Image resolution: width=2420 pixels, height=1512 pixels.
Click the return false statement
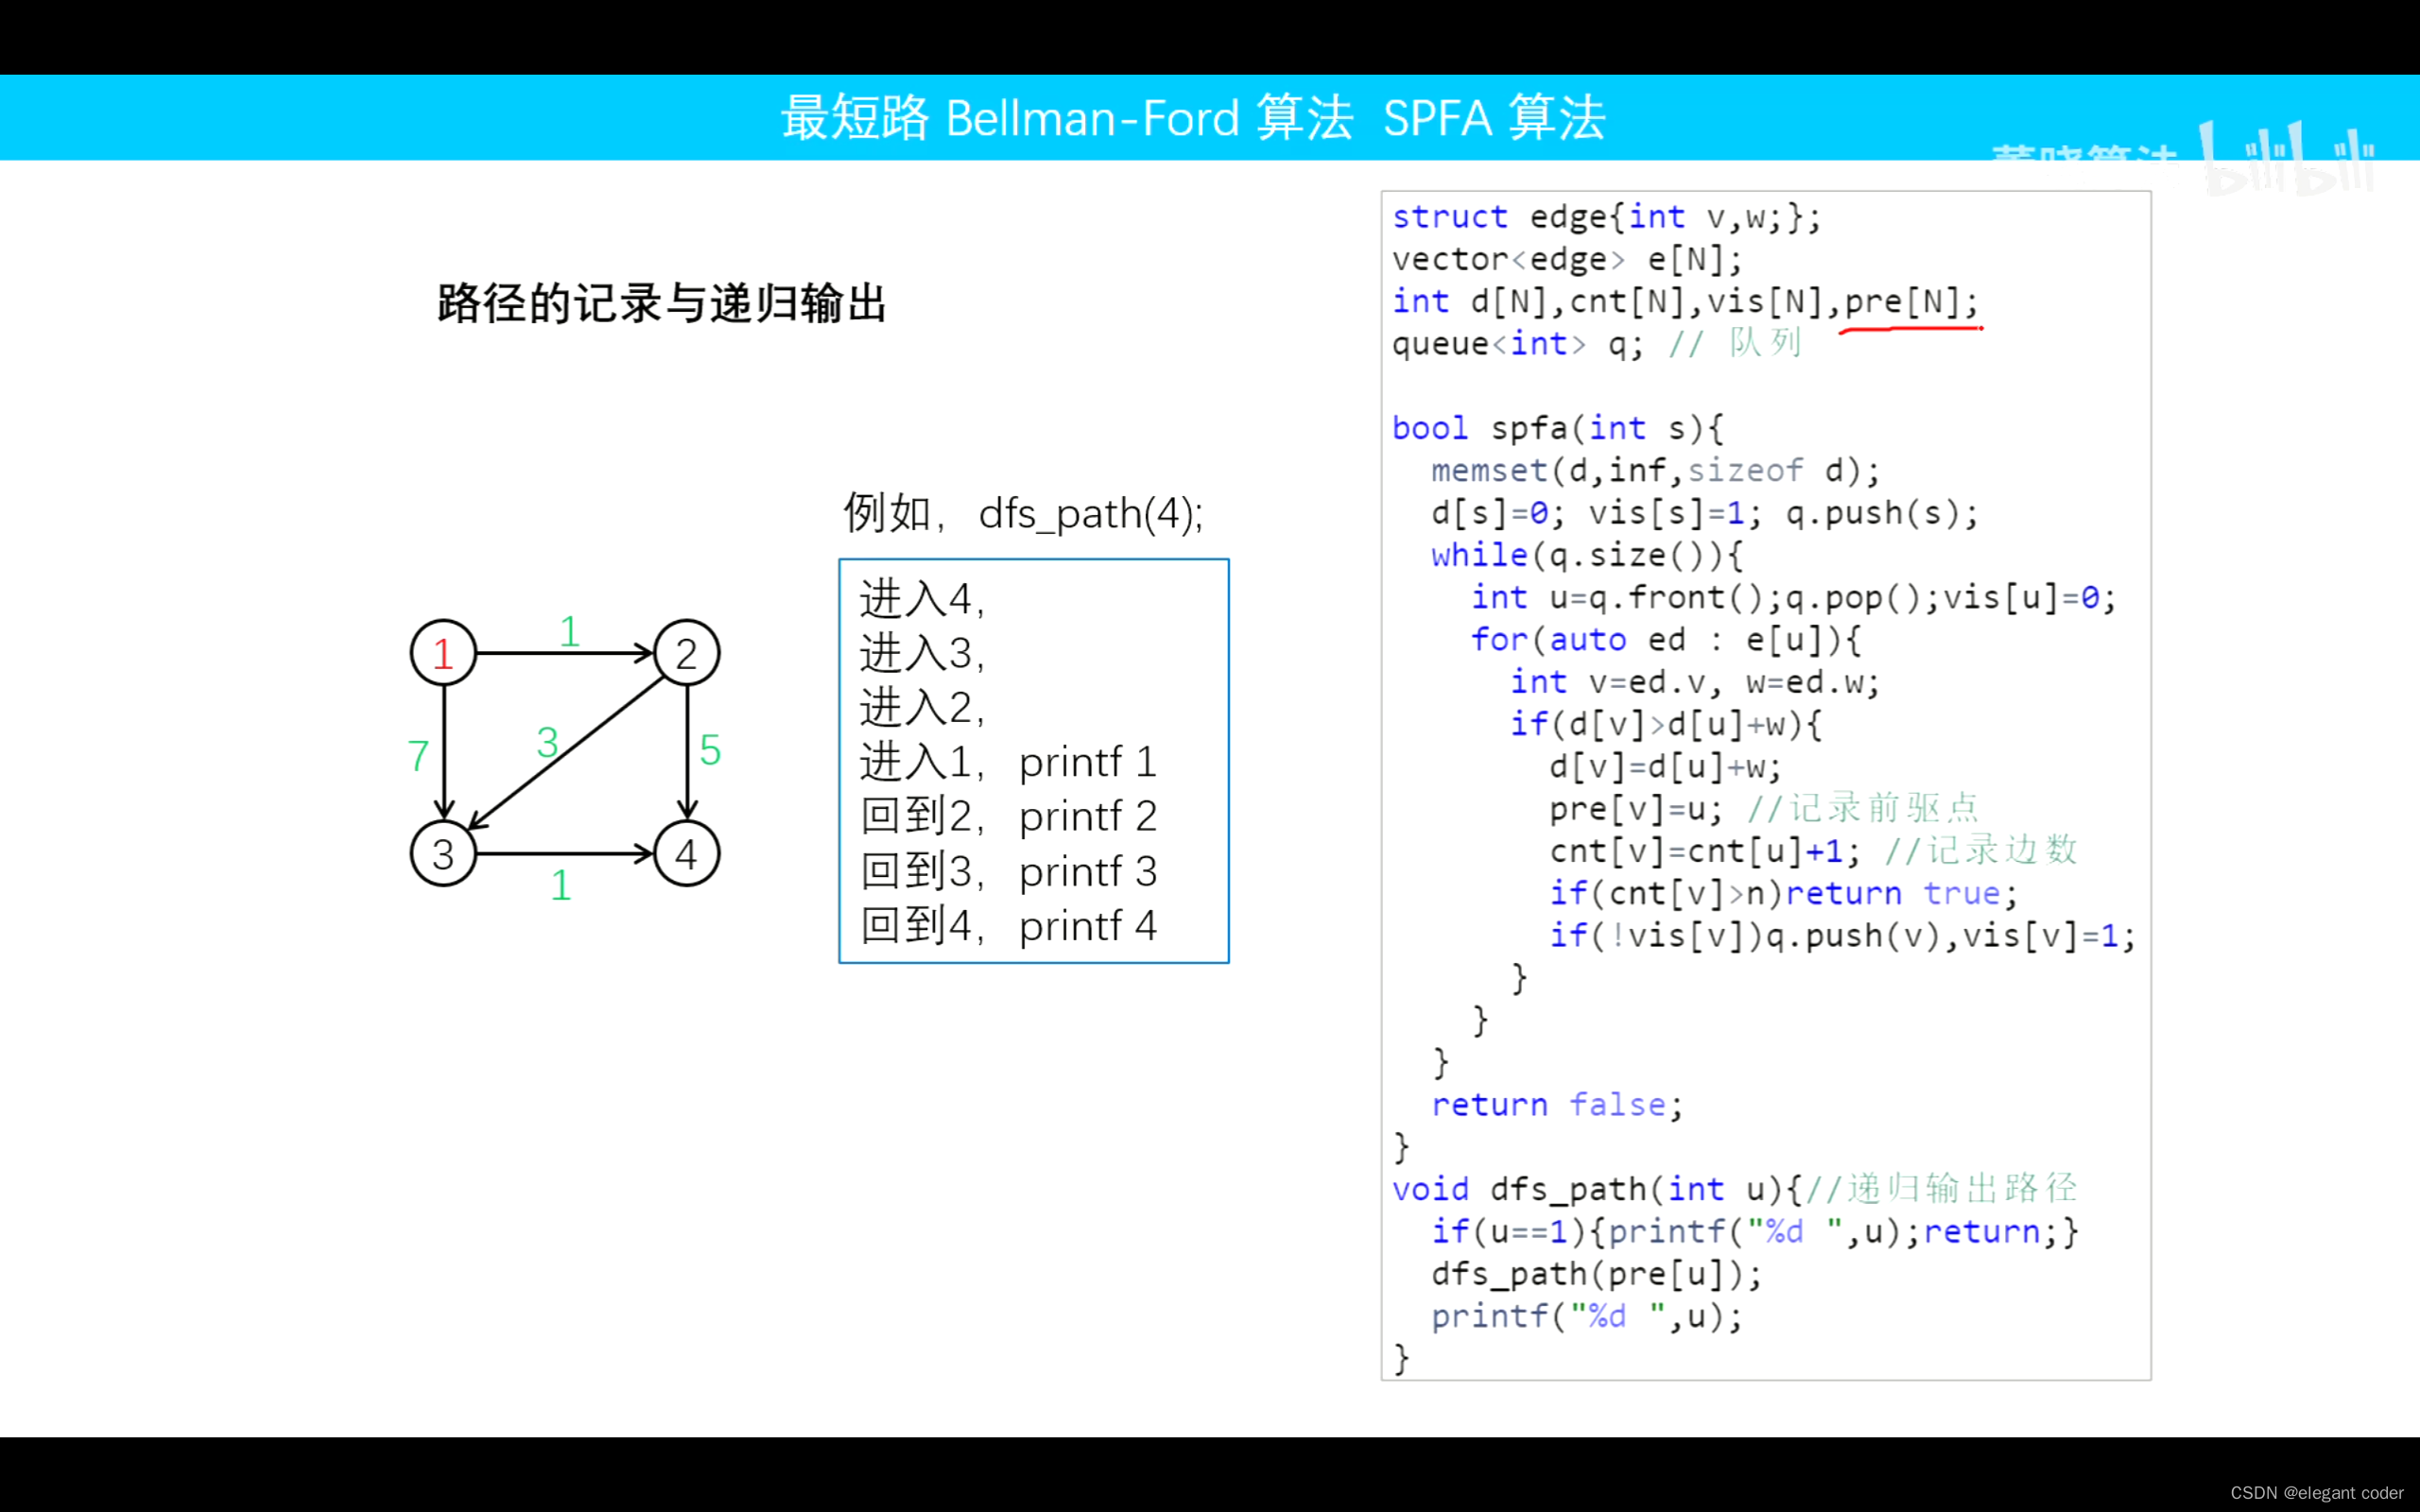tap(1556, 1104)
